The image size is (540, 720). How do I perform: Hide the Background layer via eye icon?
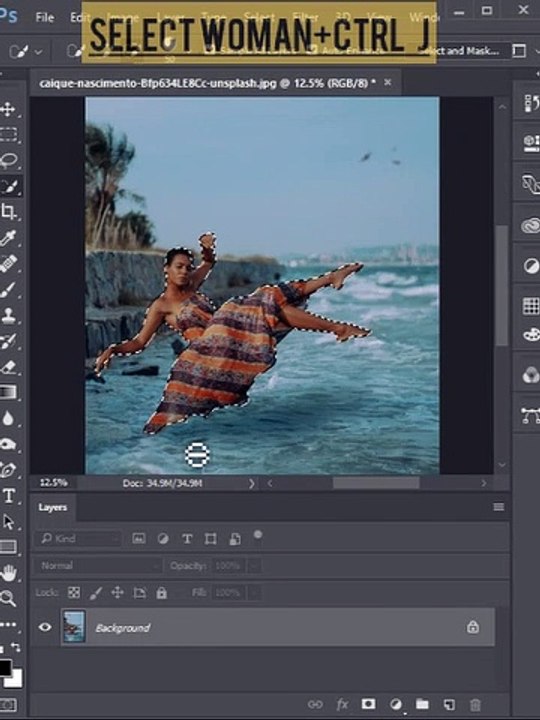[x=45, y=627]
